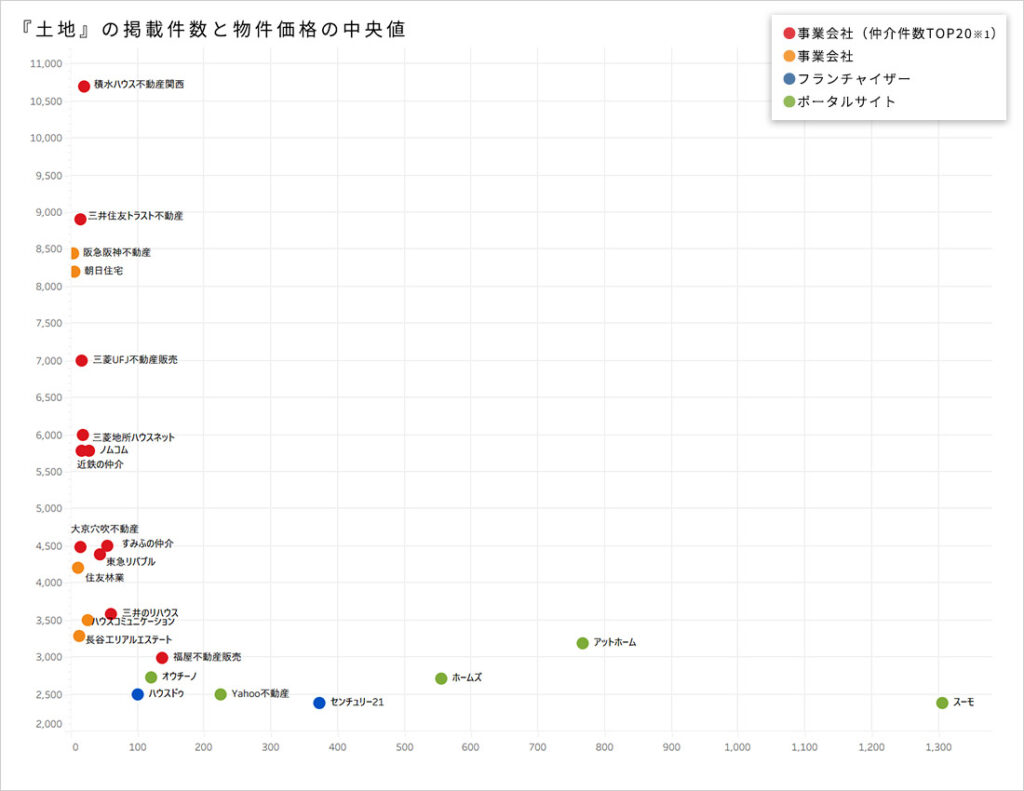Click the 住友林業 orange data point

(78, 568)
